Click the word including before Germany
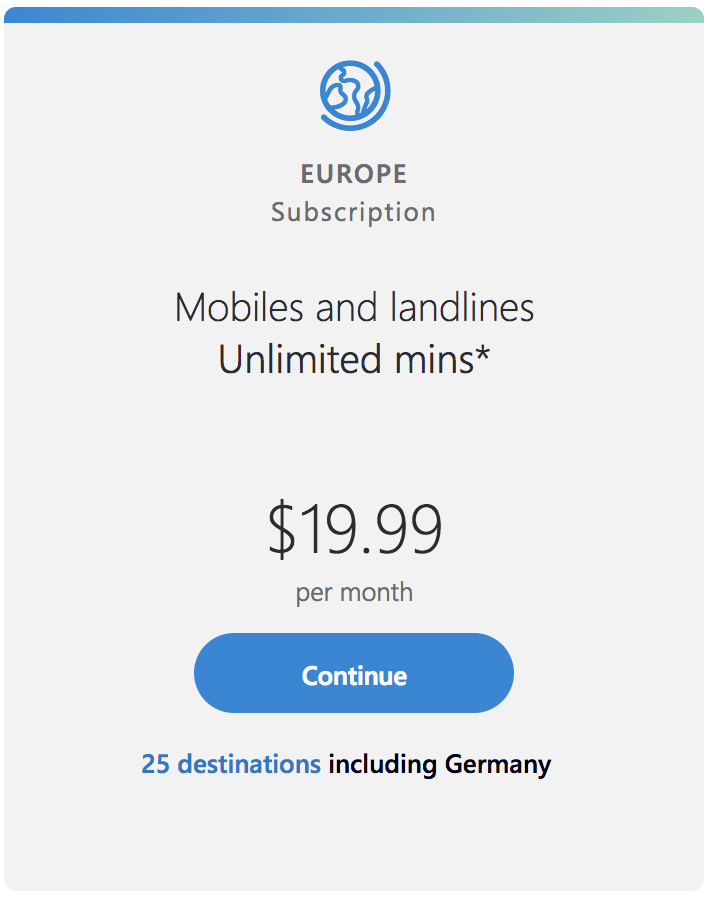This screenshot has height=899, width=707. click(x=383, y=765)
